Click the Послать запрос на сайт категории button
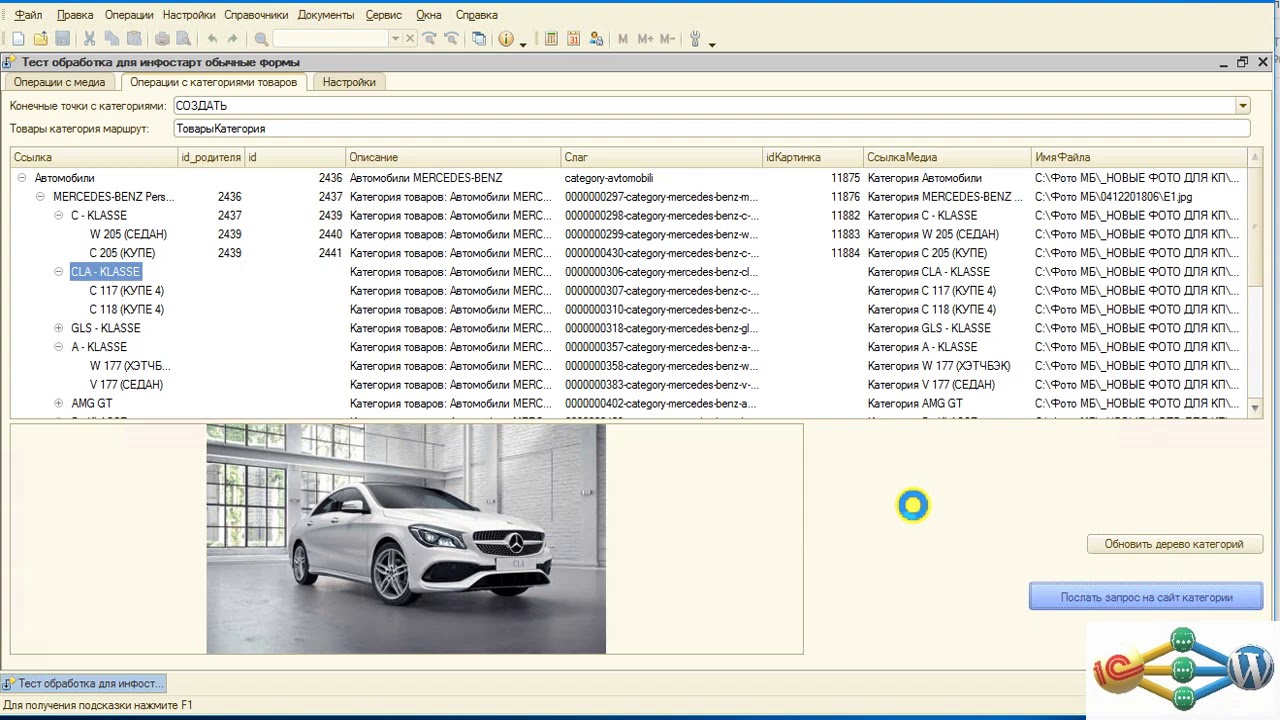Viewport: 1280px width, 720px height. pos(1146,597)
